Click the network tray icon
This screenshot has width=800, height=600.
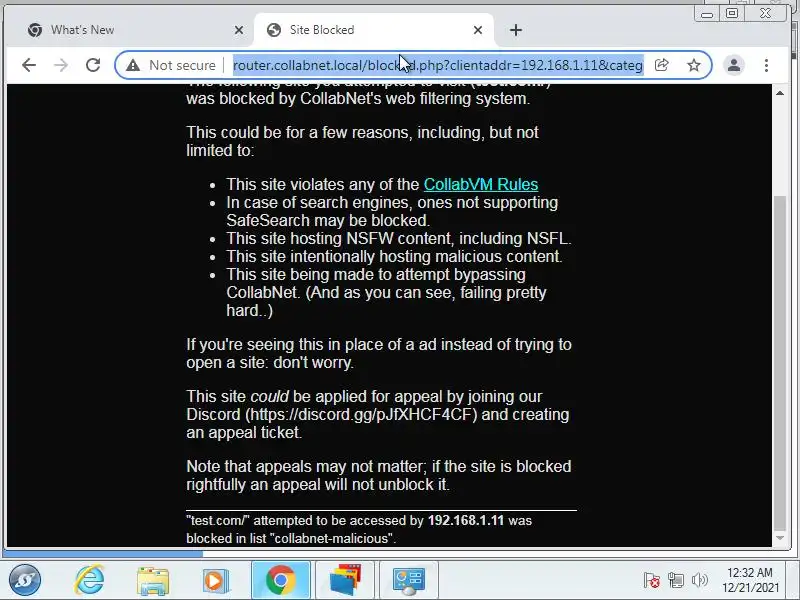pyautogui.click(x=676, y=580)
